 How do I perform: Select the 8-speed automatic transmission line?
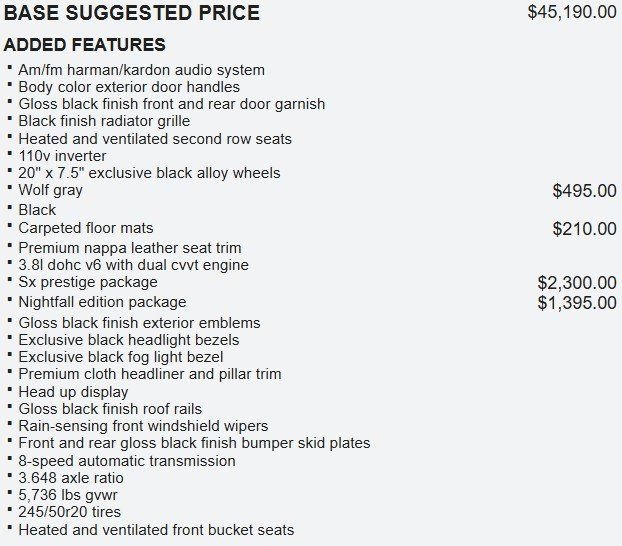click(127, 461)
